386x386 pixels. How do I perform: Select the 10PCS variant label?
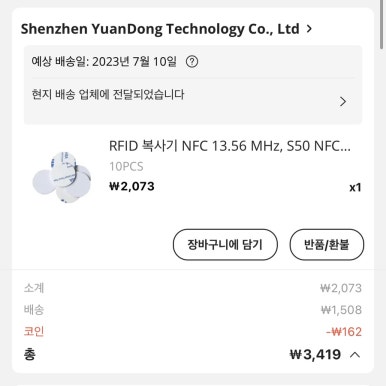point(126,166)
